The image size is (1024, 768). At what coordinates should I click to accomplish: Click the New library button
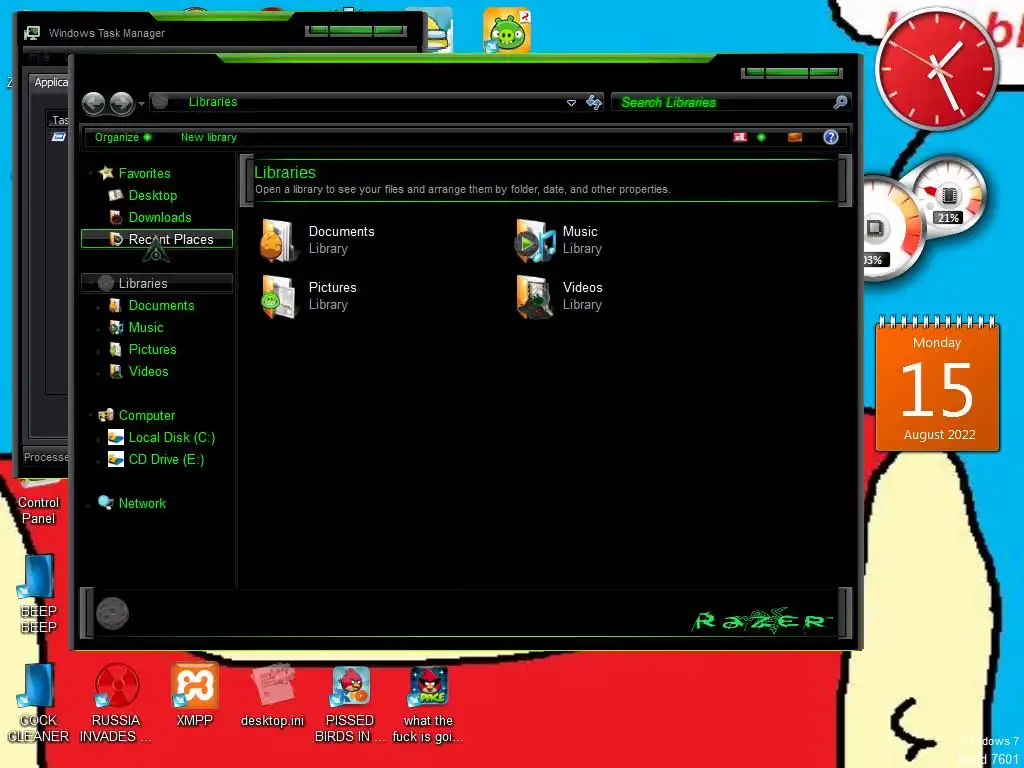208,137
